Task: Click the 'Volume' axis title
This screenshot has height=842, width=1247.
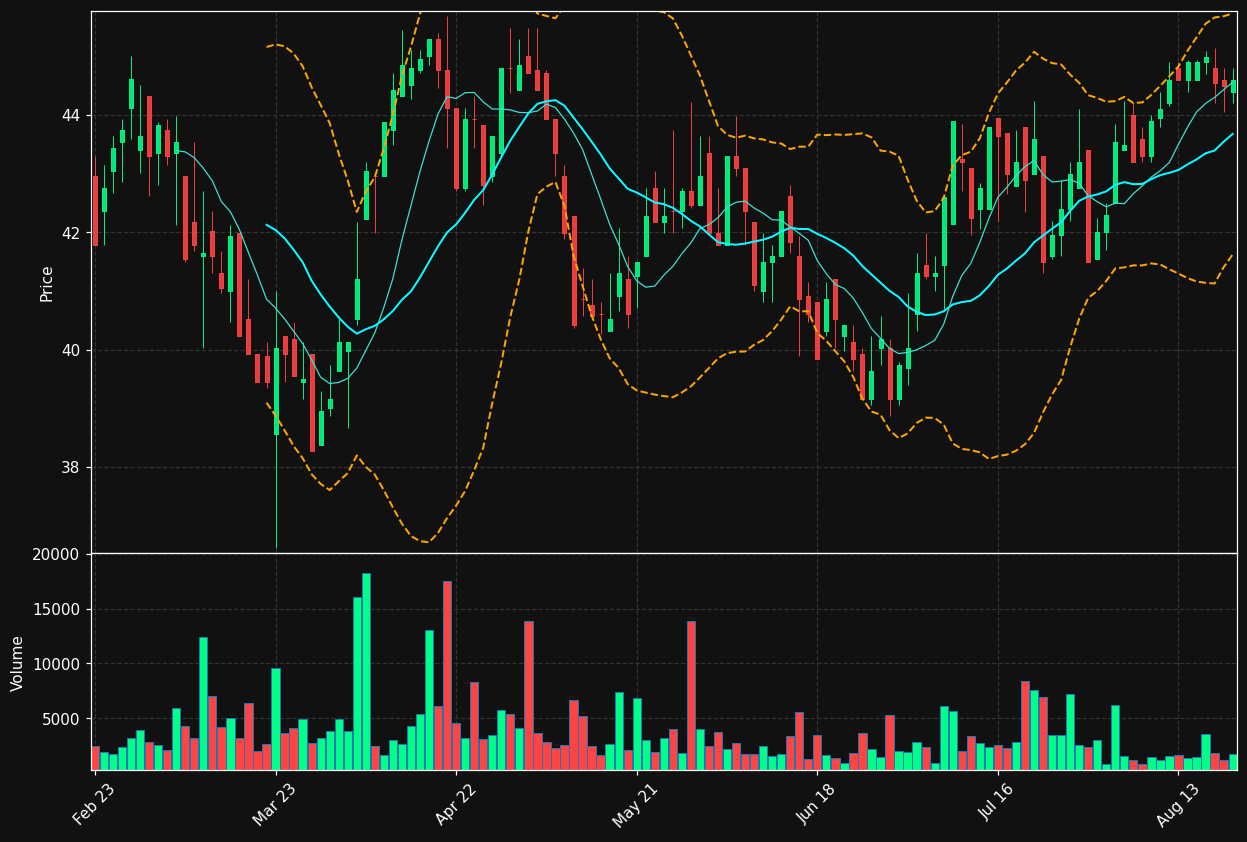Action: coord(18,663)
